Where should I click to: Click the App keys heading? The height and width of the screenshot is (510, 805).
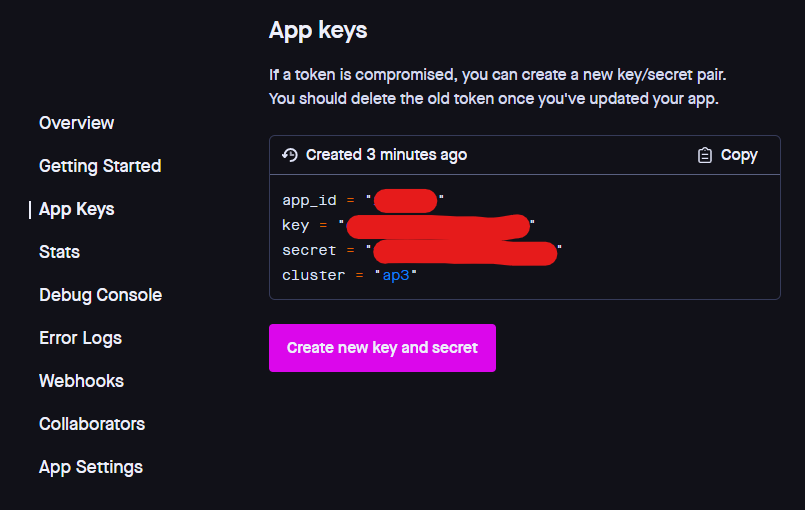[318, 31]
